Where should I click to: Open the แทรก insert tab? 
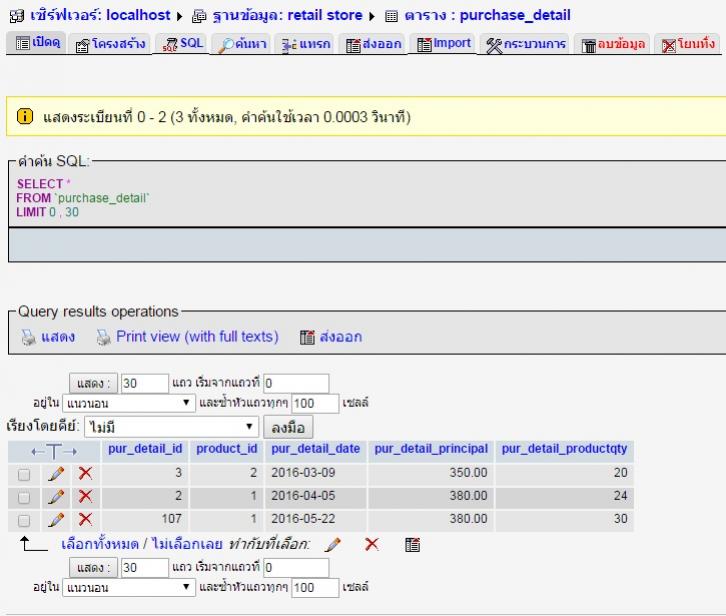(306, 44)
